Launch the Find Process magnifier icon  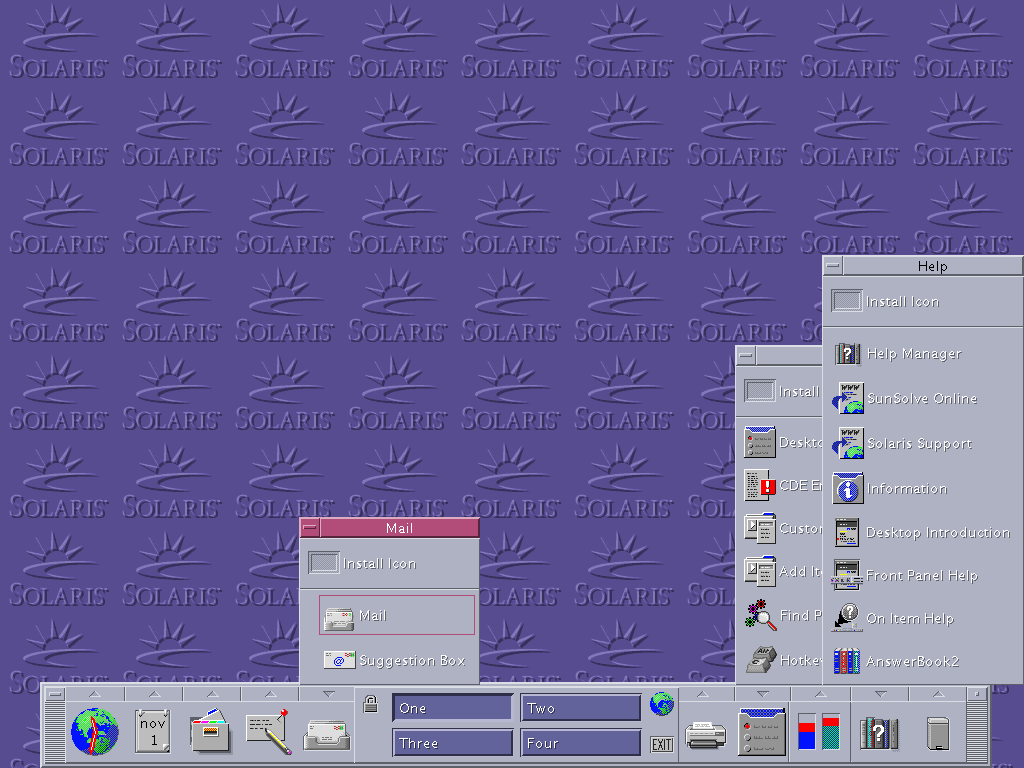pyautogui.click(x=783, y=615)
